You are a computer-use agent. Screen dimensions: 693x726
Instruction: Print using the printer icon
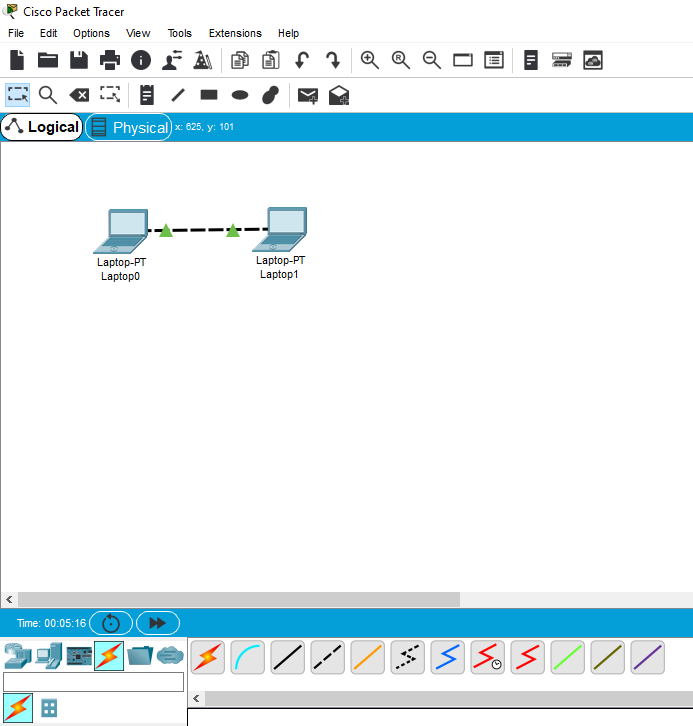point(110,60)
